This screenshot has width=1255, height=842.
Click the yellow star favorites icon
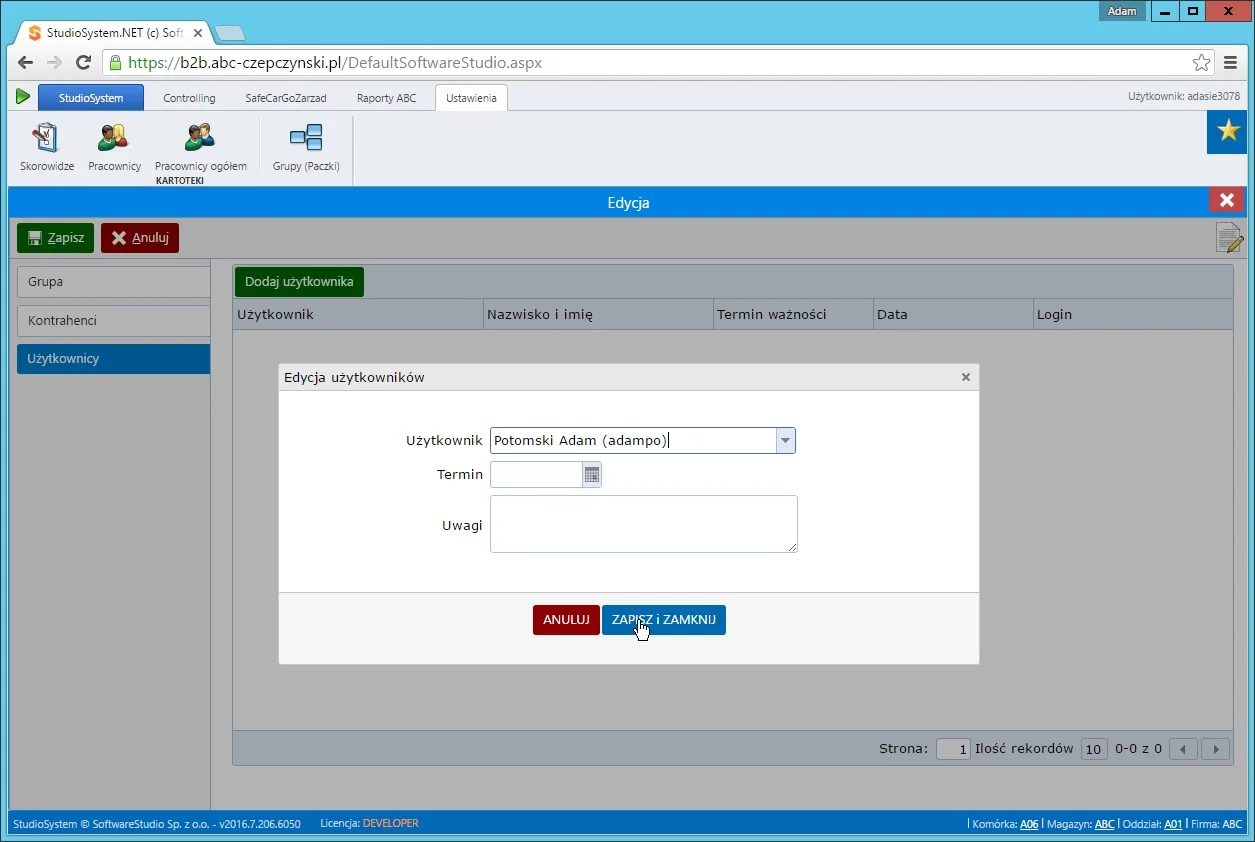[x=1226, y=133]
